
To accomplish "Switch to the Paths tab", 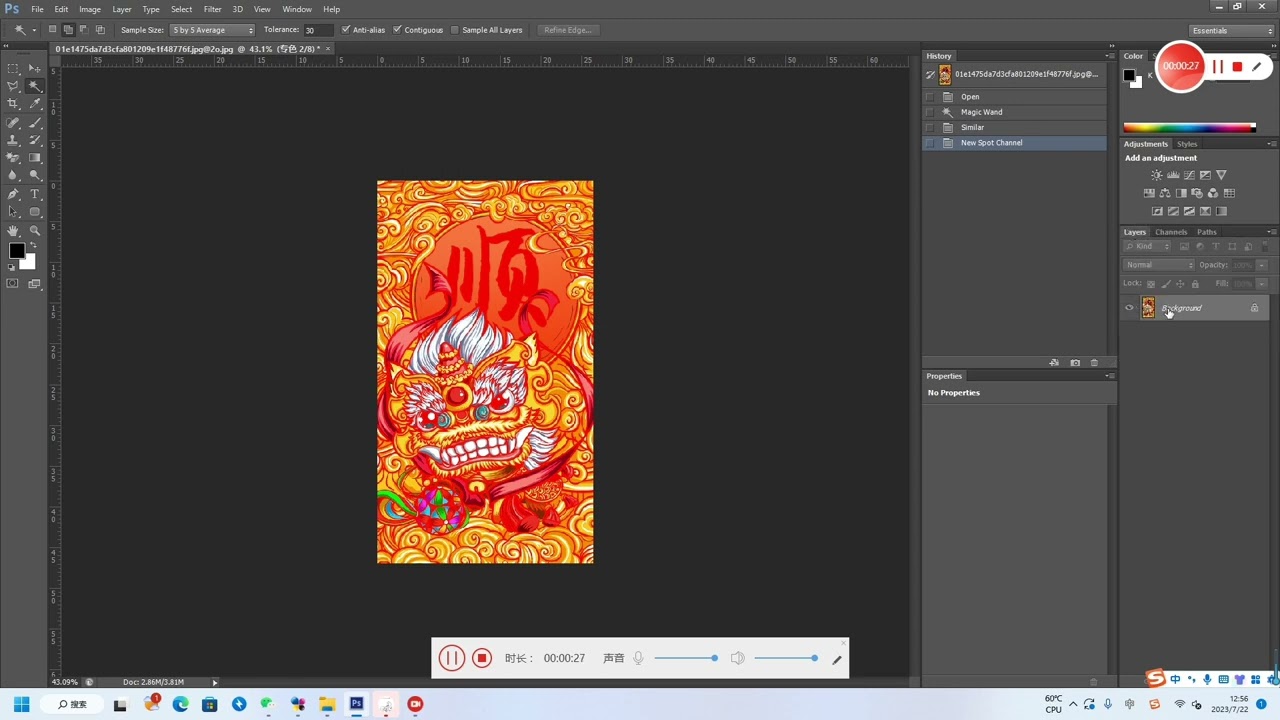I will [1207, 232].
